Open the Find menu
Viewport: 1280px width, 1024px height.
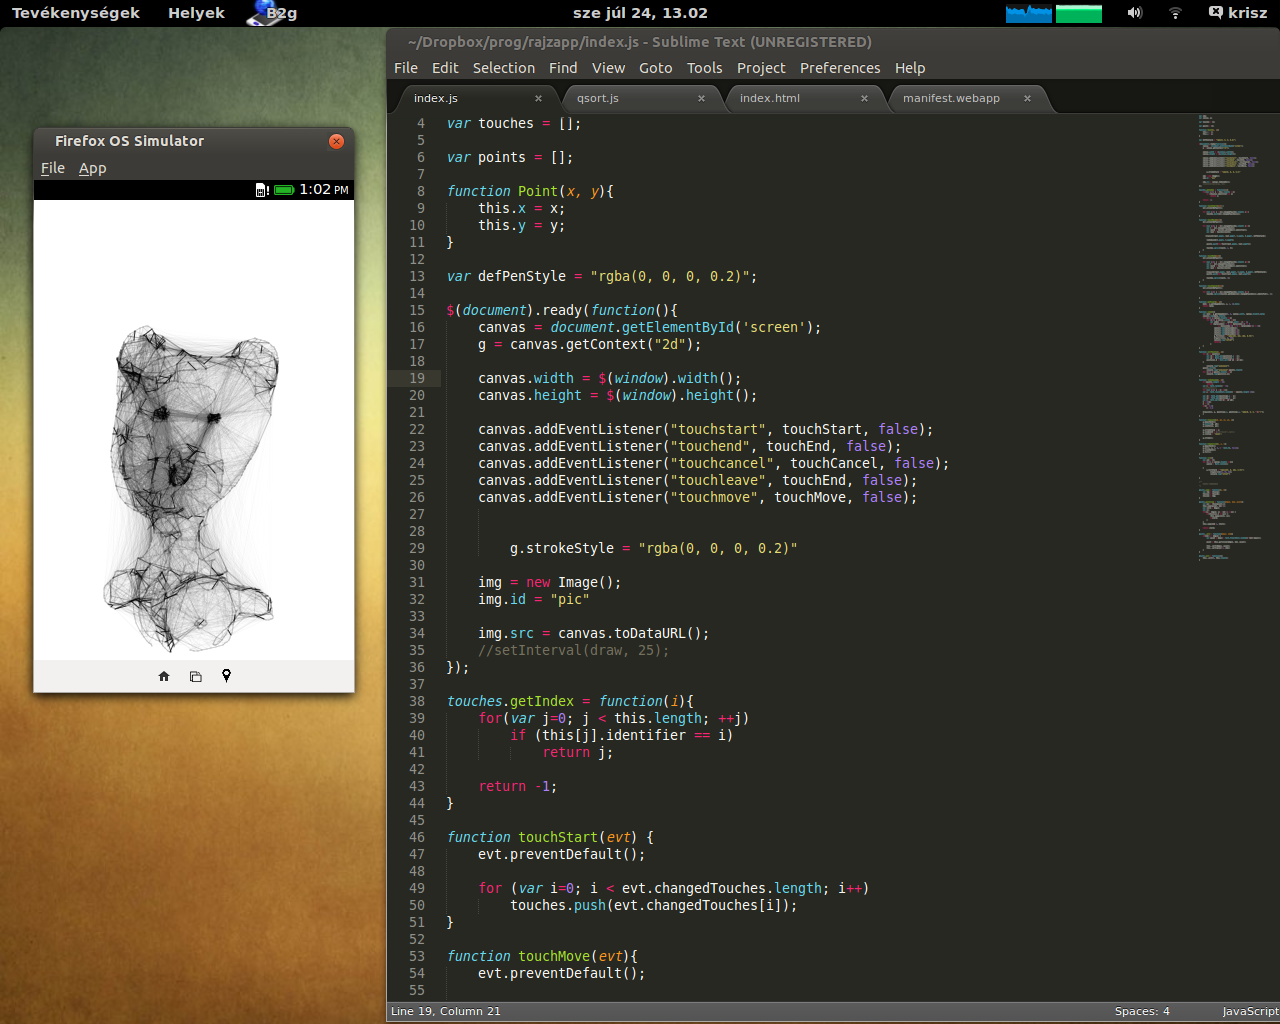click(x=563, y=68)
